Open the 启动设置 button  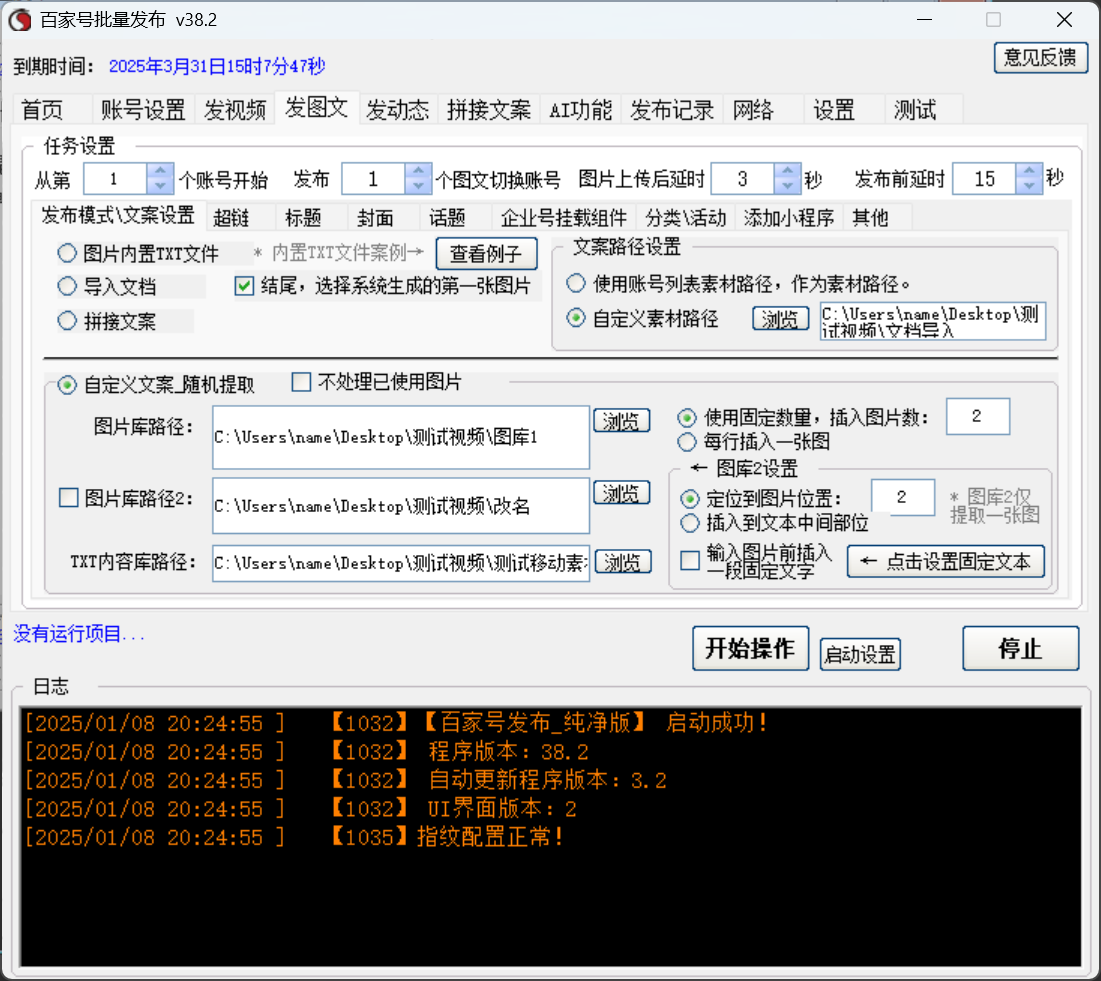pyautogui.click(x=860, y=654)
